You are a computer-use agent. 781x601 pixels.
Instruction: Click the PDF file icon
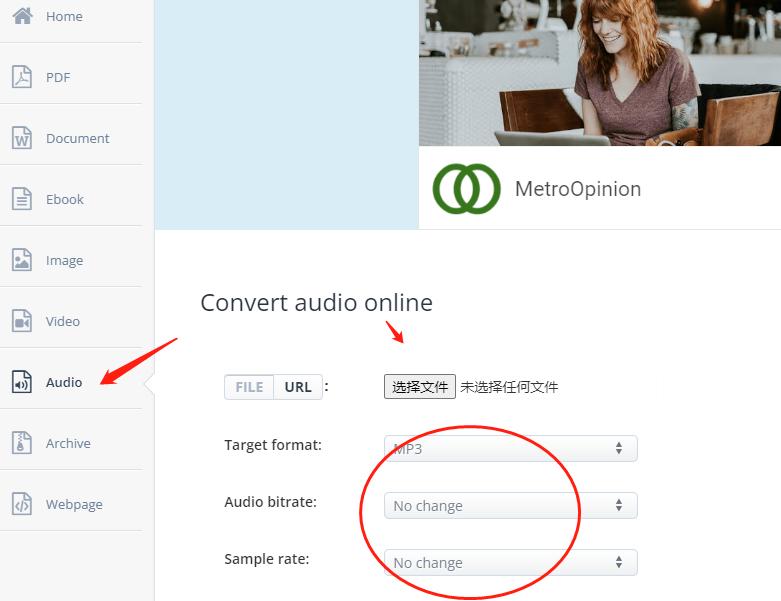[x=22, y=77]
